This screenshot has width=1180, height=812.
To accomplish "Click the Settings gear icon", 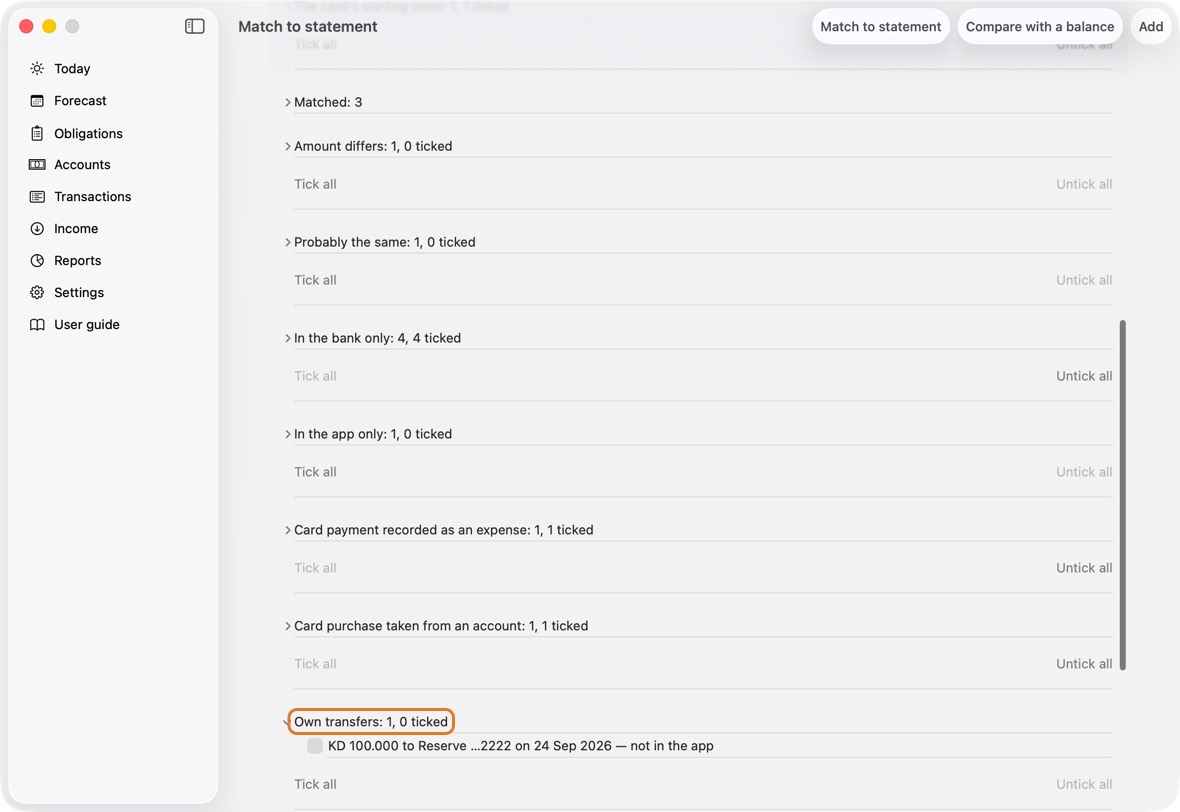I will point(37,293).
